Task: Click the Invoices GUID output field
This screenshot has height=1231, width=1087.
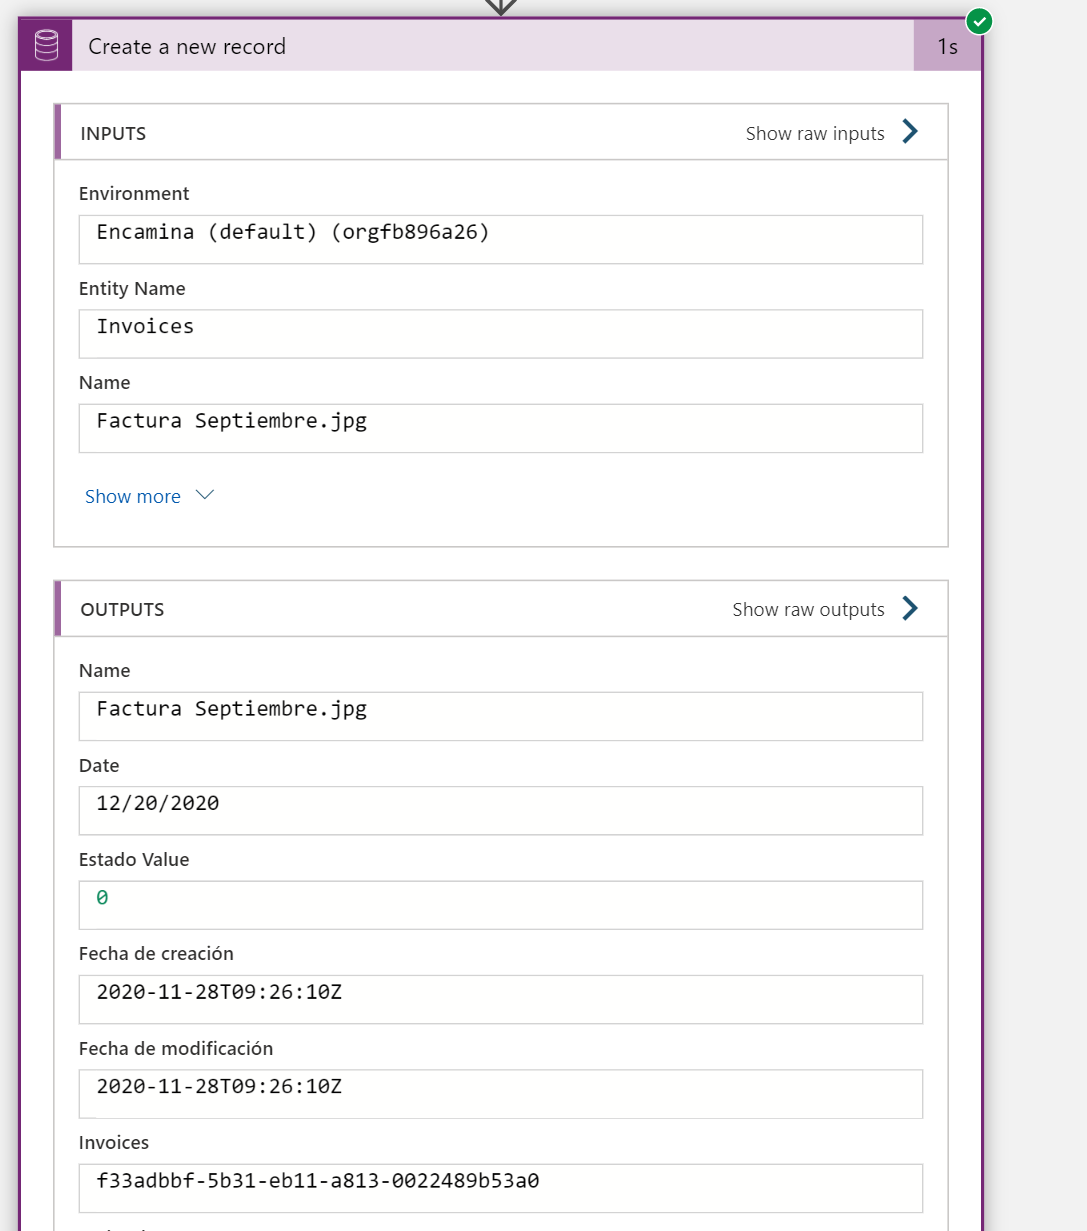Action: tap(500, 1188)
